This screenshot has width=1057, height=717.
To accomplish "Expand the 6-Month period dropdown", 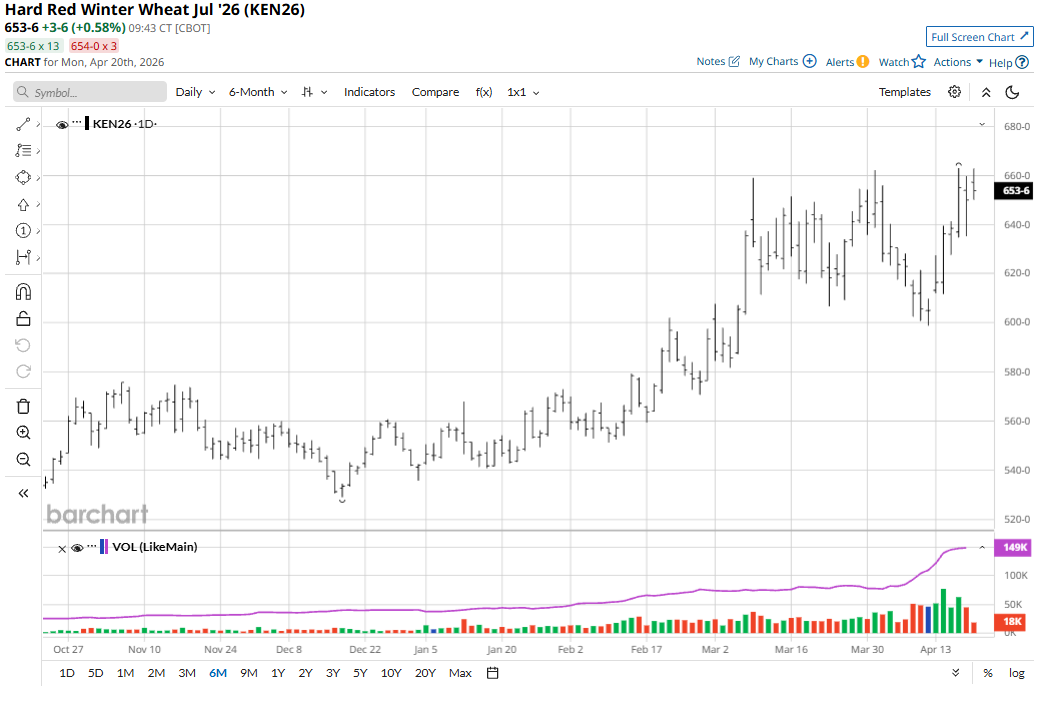I will point(257,92).
